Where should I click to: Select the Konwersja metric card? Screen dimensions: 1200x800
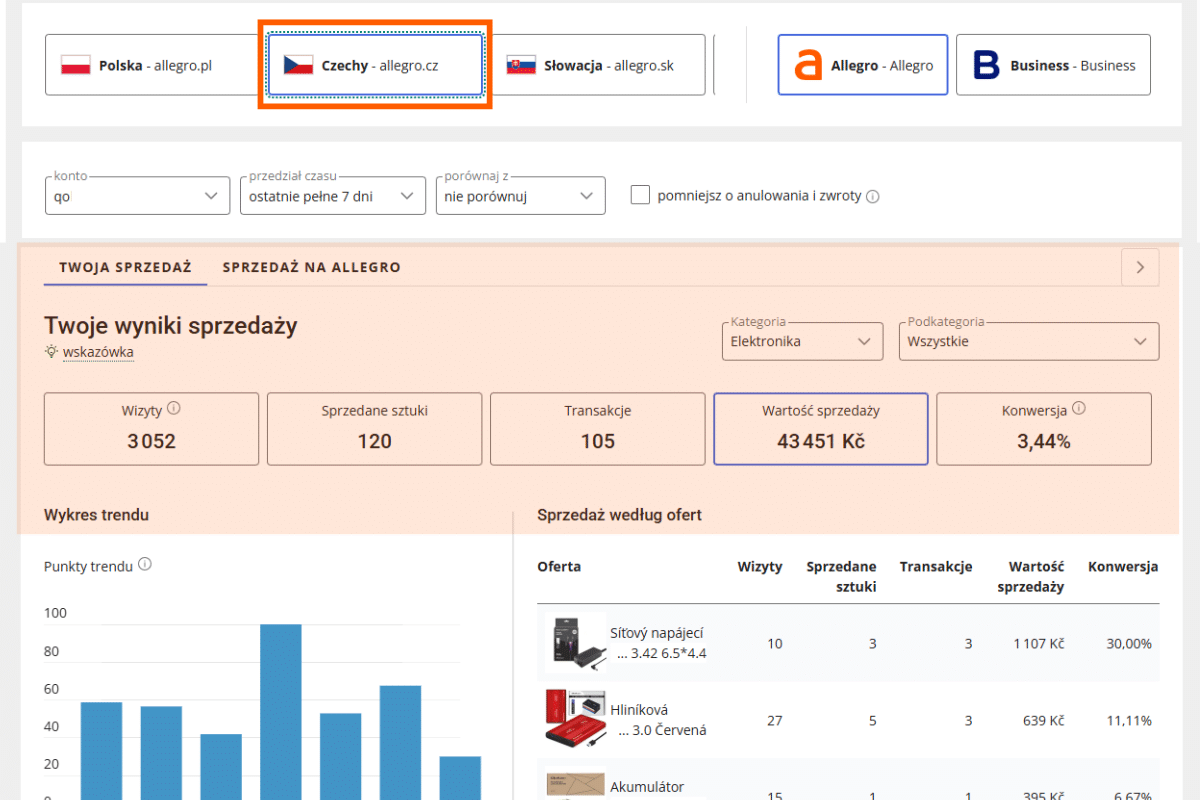click(x=1044, y=429)
